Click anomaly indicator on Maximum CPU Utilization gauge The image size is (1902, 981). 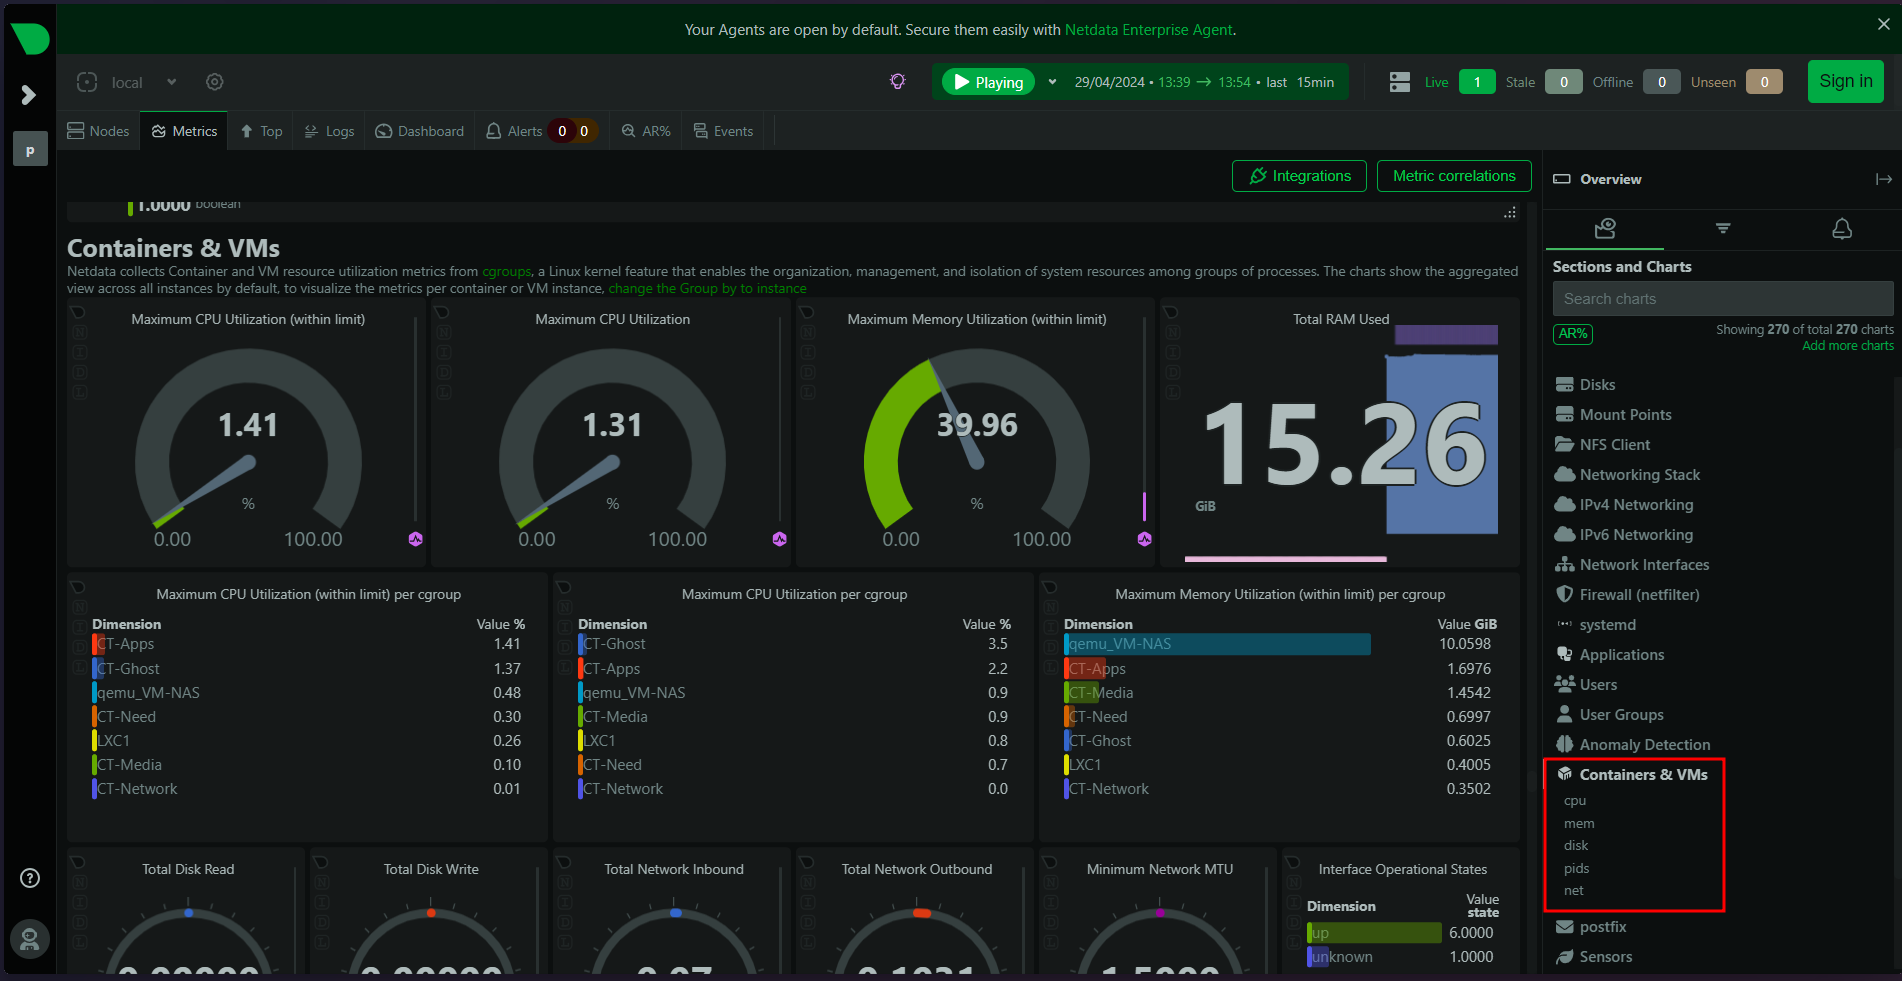[780, 539]
